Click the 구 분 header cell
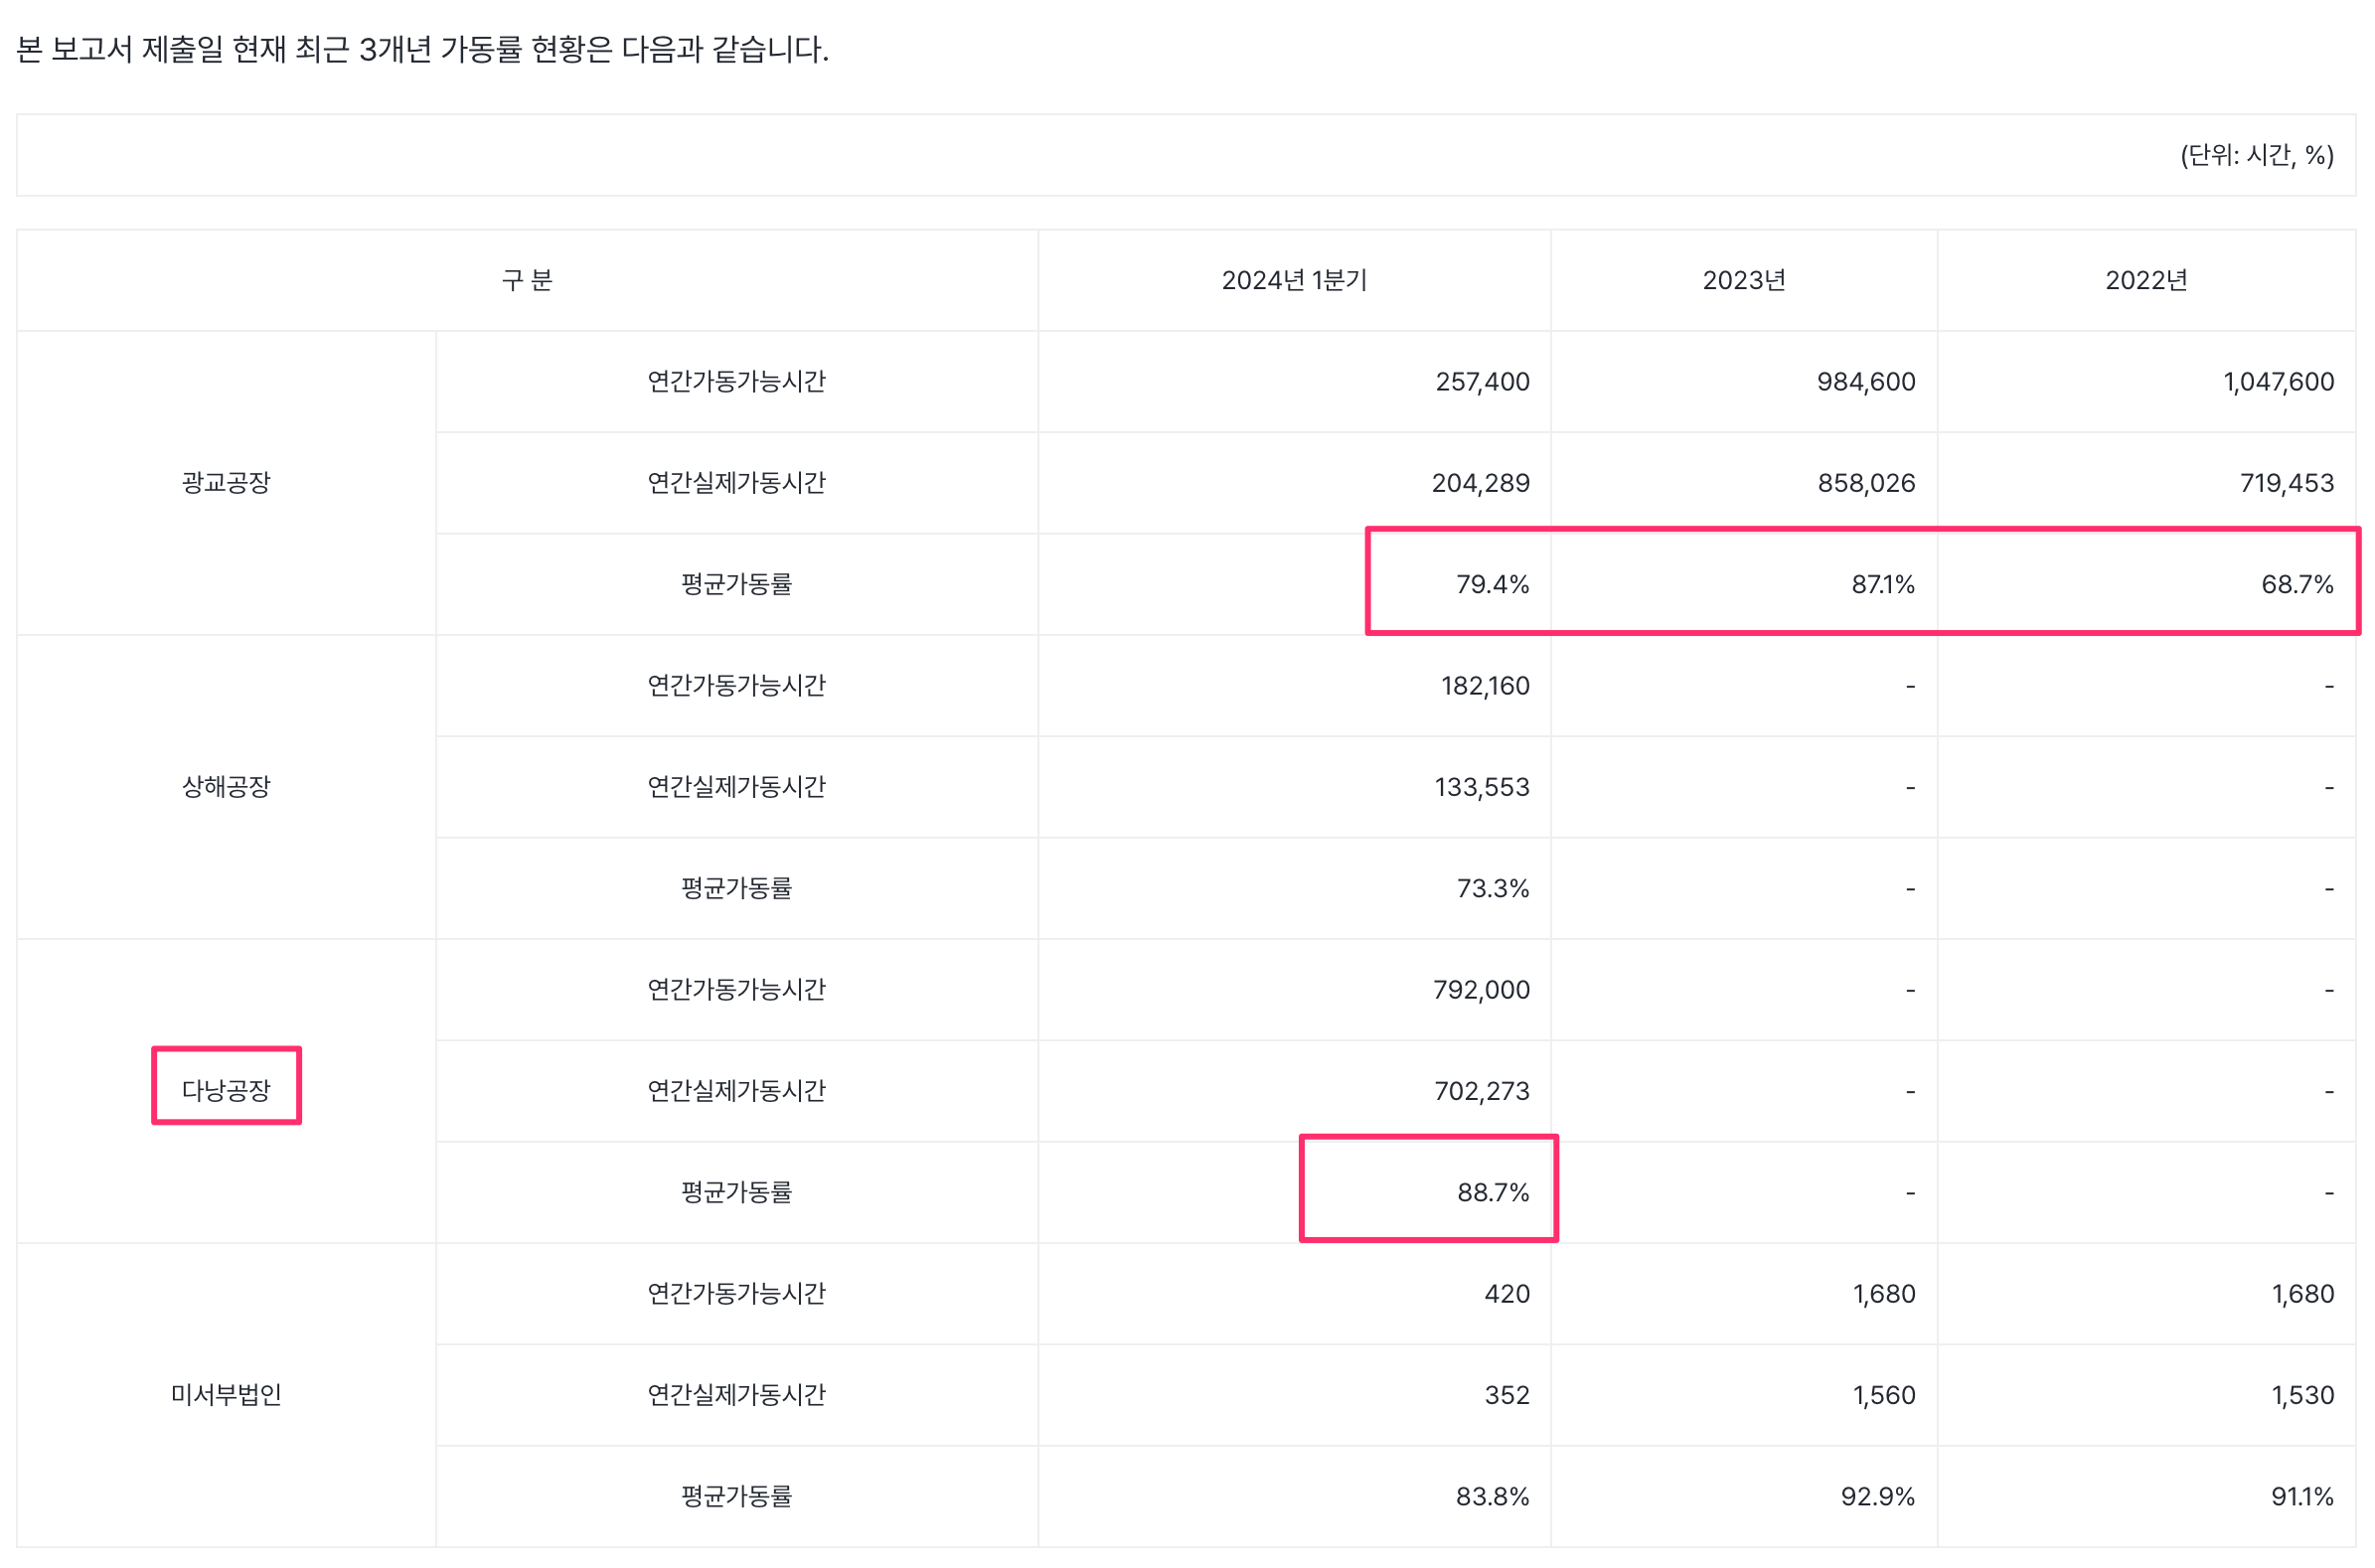The height and width of the screenshot is (1568, 2375). pyautogui.click(x=527, y=281)
